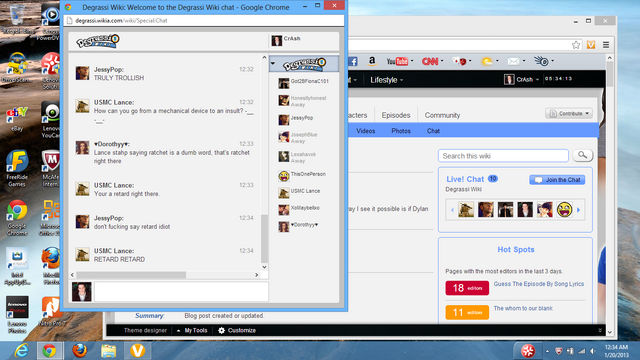Open the YouTube toolbar icon
The width and height of the screenshot is (640, 360).
(x=397, y=61)
